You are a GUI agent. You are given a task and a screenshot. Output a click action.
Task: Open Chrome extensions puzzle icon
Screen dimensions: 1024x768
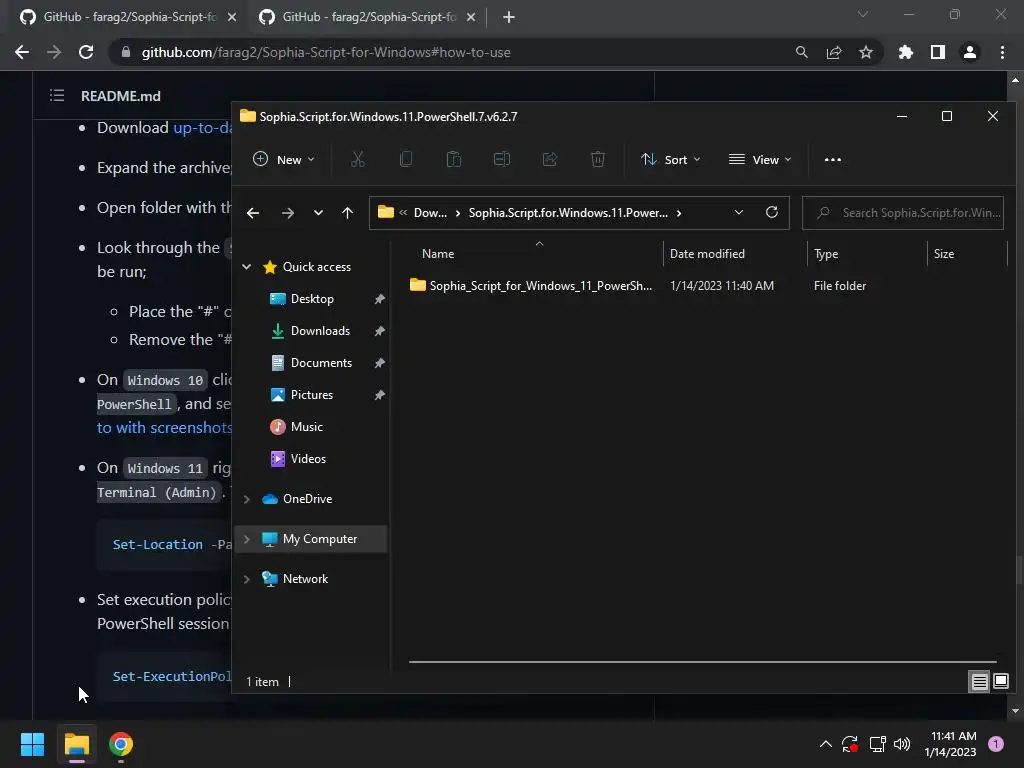(906, 52)
